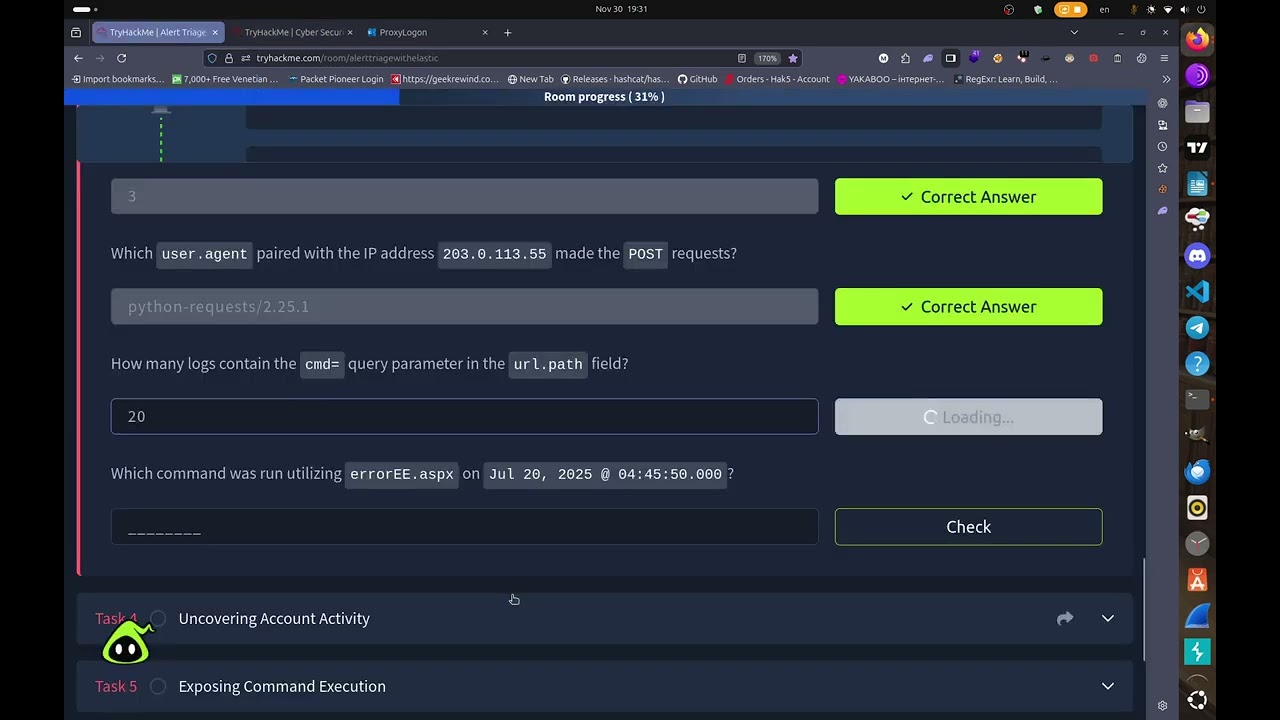Close the ProxyLogon tab

pos(485,32)
